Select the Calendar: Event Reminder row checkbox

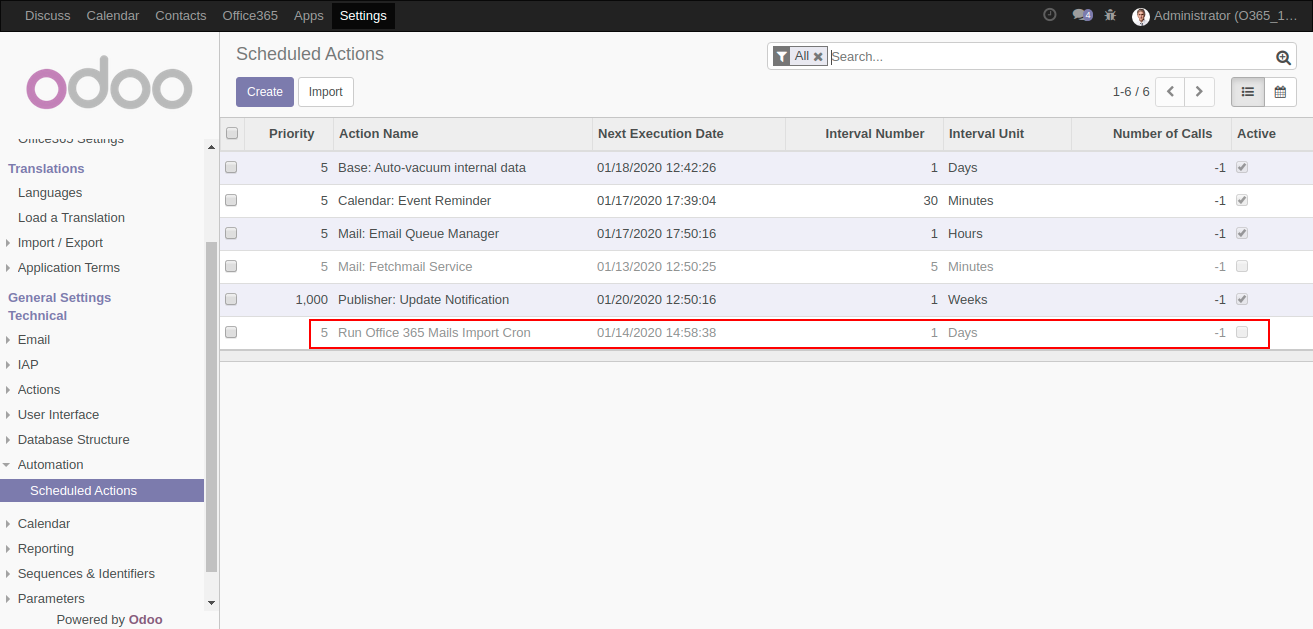231,200
